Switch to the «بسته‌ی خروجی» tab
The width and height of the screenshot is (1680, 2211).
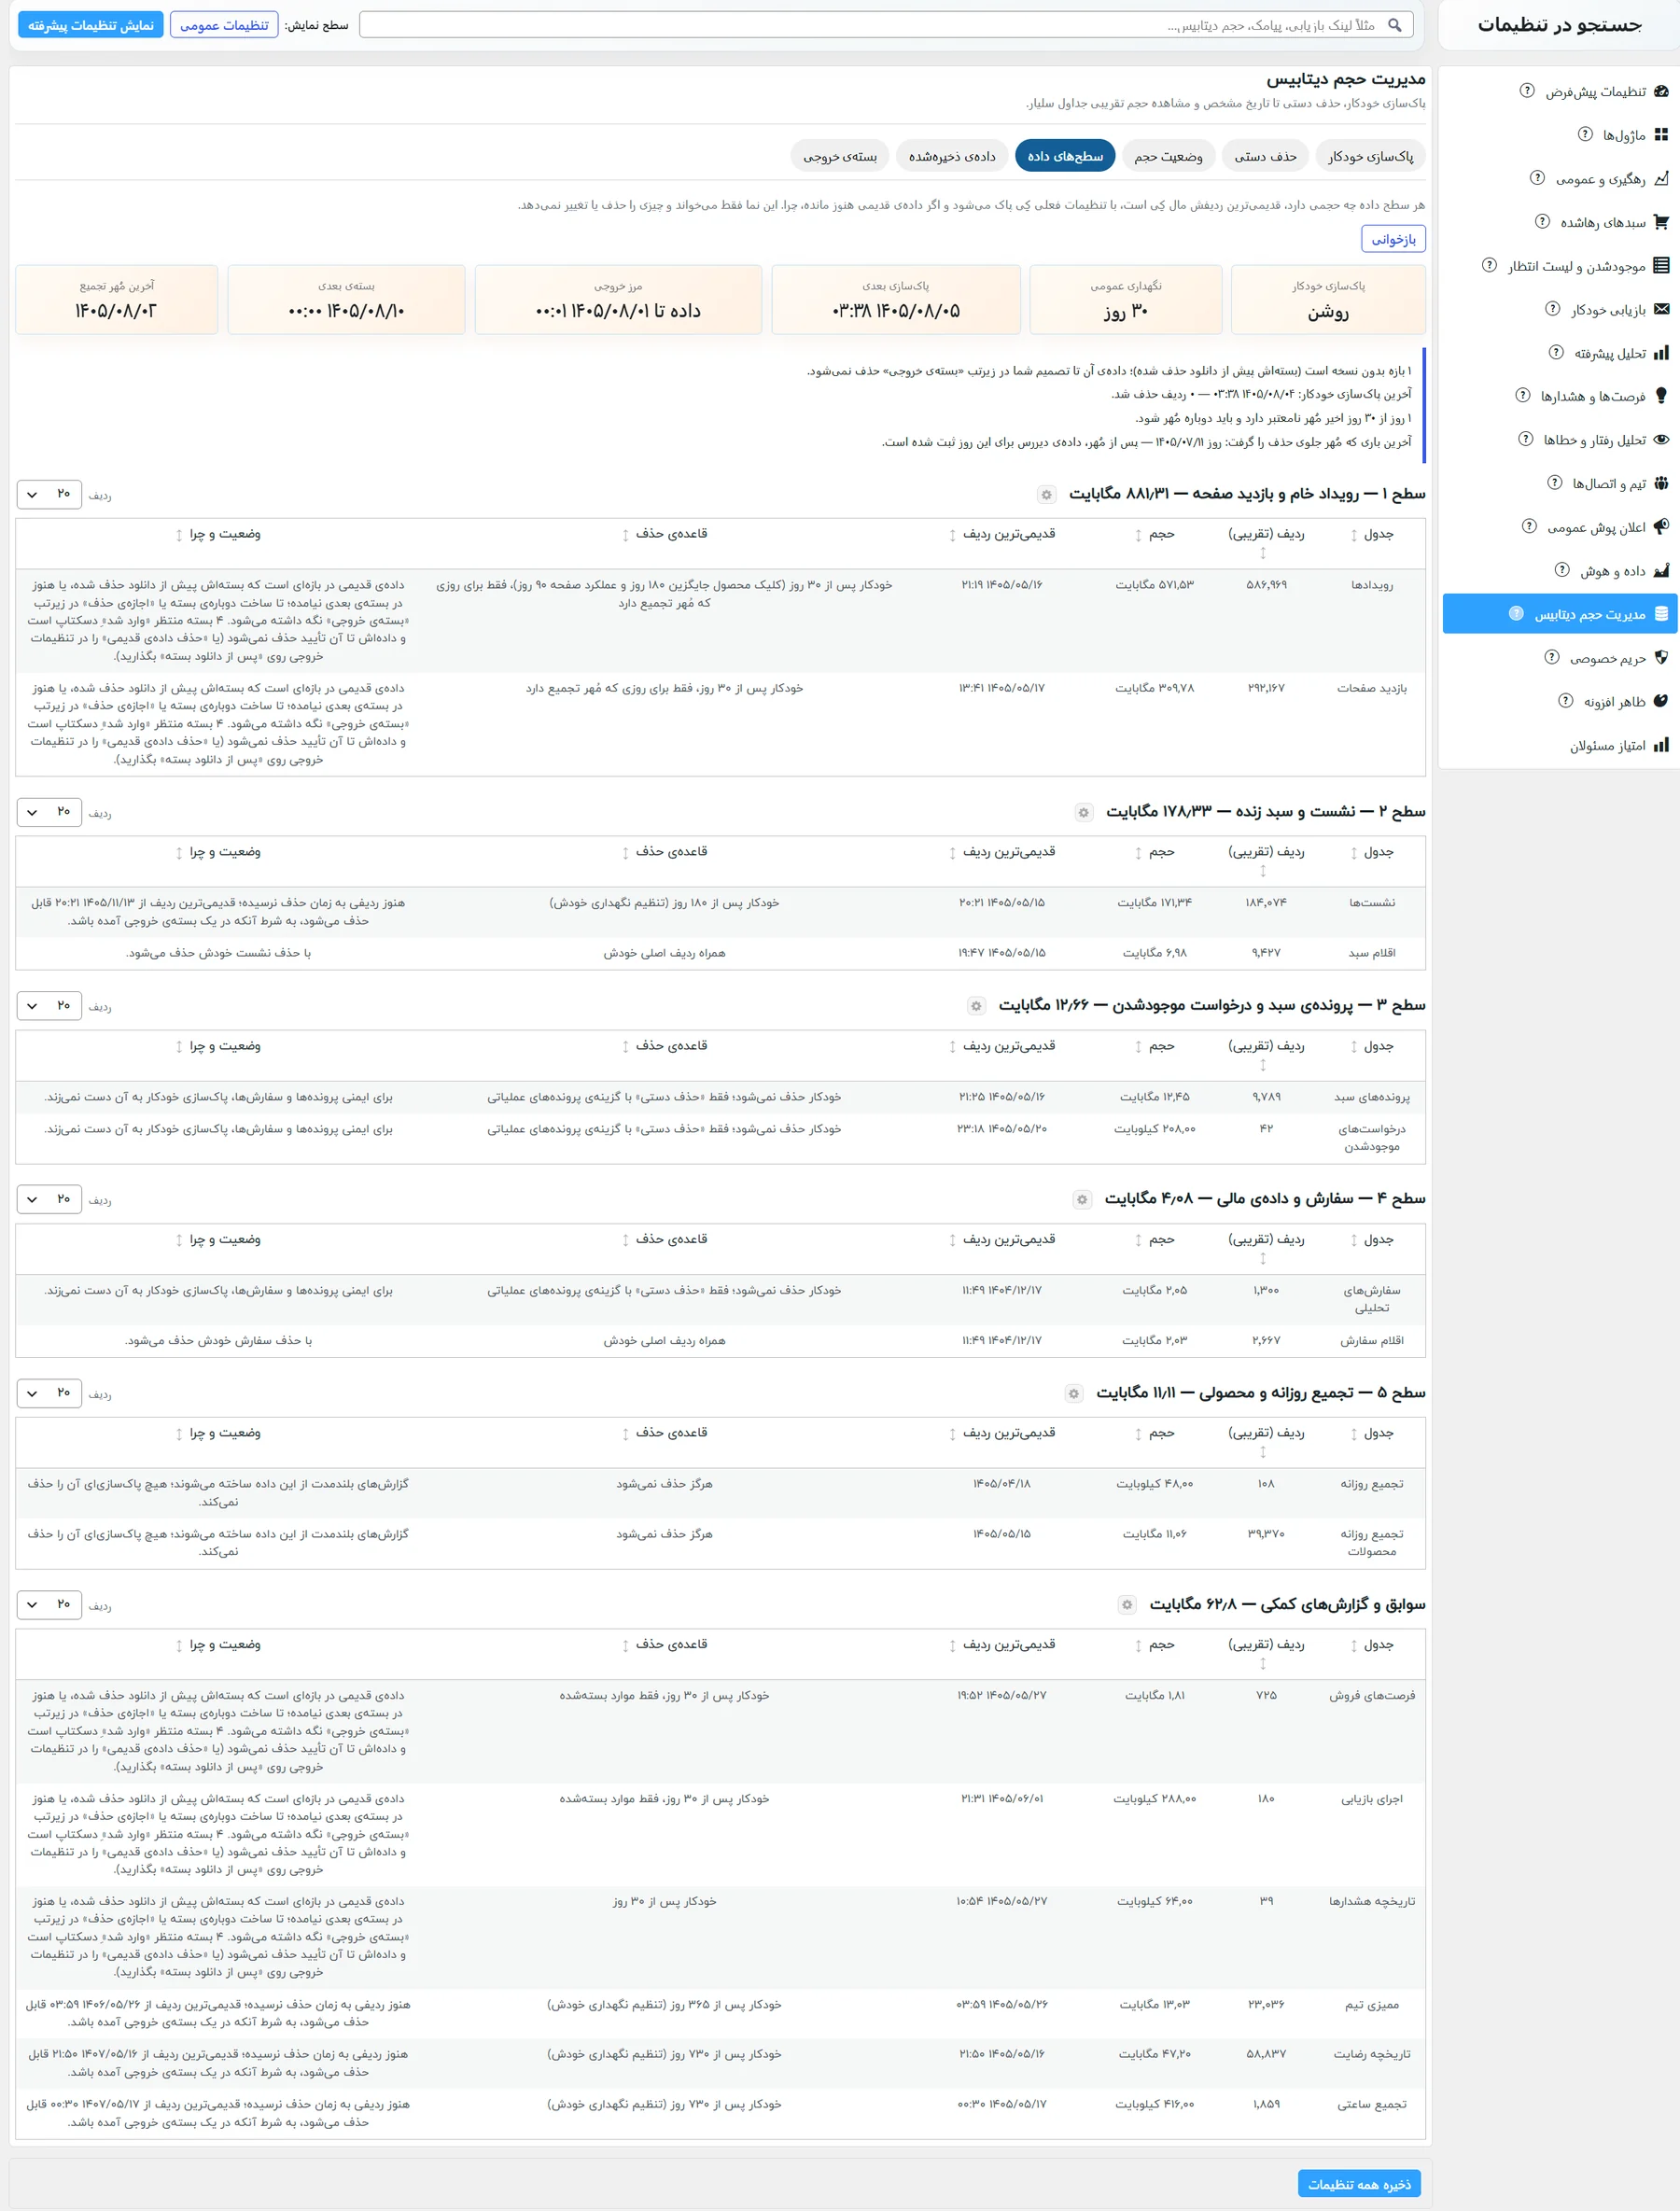click(x=840, y=156)
